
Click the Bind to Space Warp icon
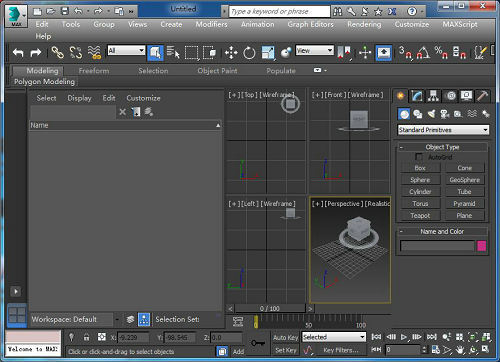(x=94, y=53)
